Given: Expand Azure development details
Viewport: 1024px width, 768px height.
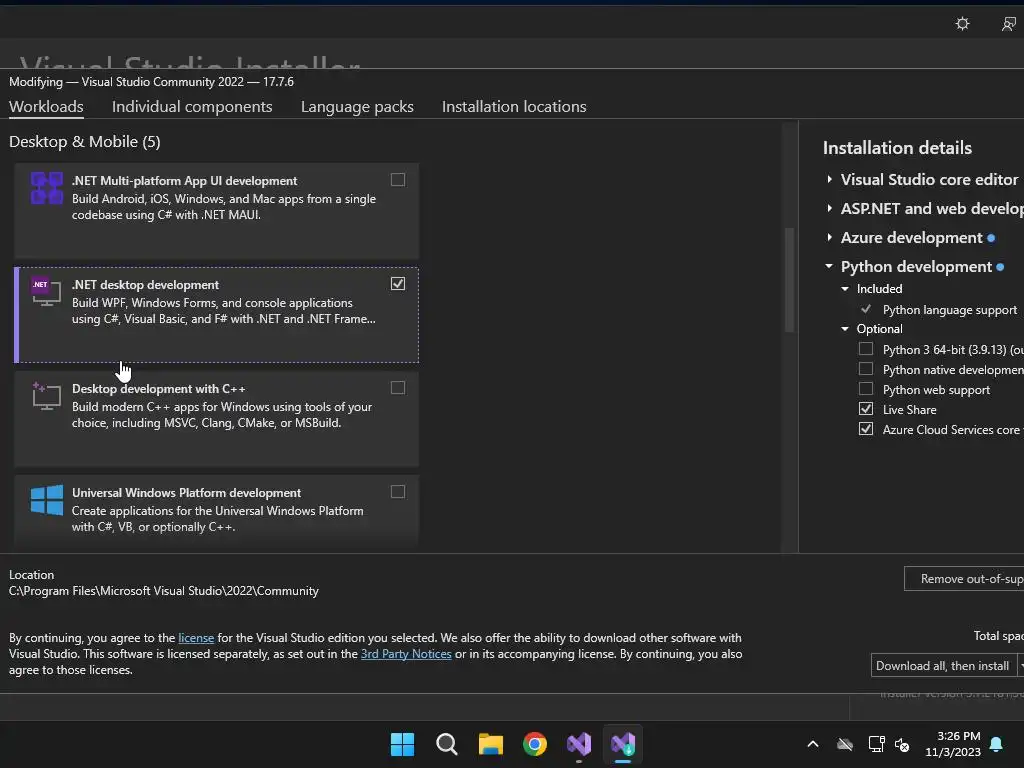Looking at the screenshot, I should (x=829, y=237).
